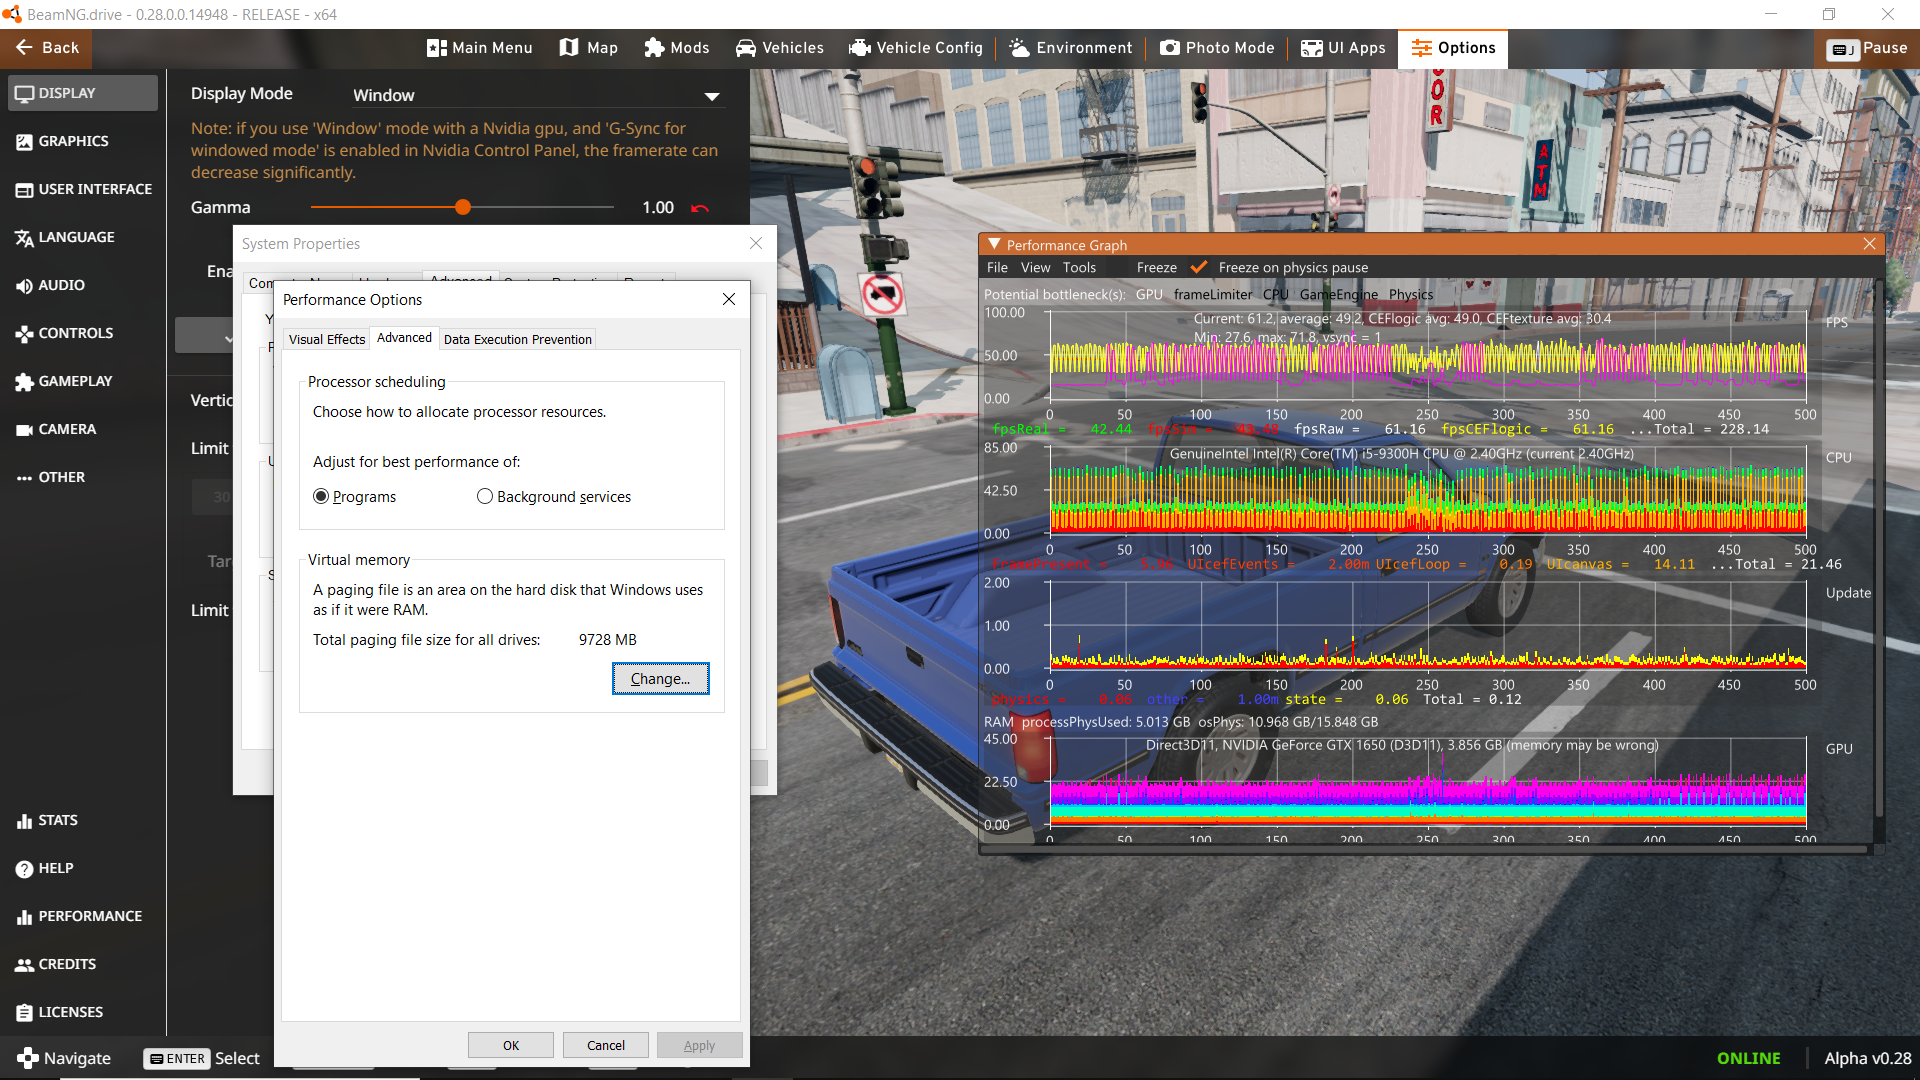The height and width of the screenshot is (1080, 1920).
Task: Select Background services radio button
Action: (554, 497)
